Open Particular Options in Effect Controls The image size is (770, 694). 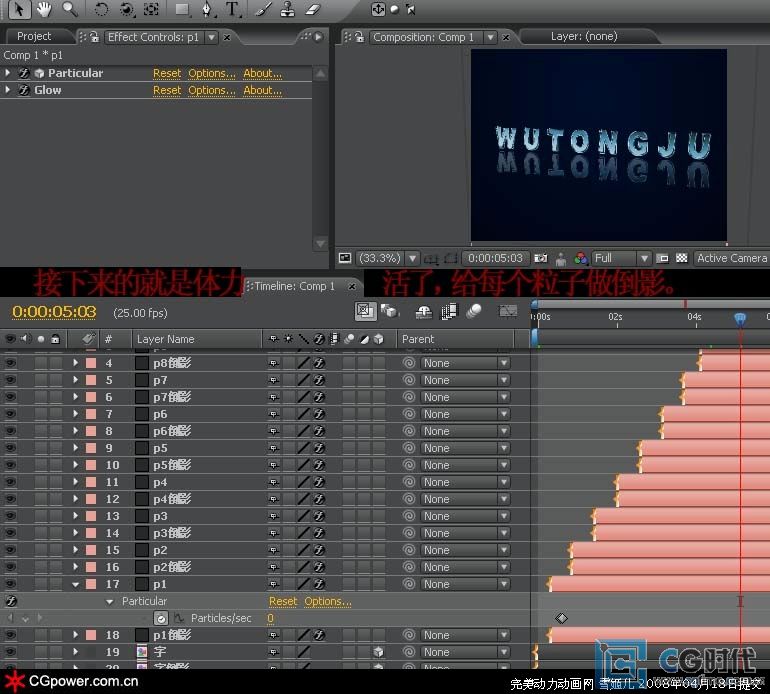pos(212,74)
